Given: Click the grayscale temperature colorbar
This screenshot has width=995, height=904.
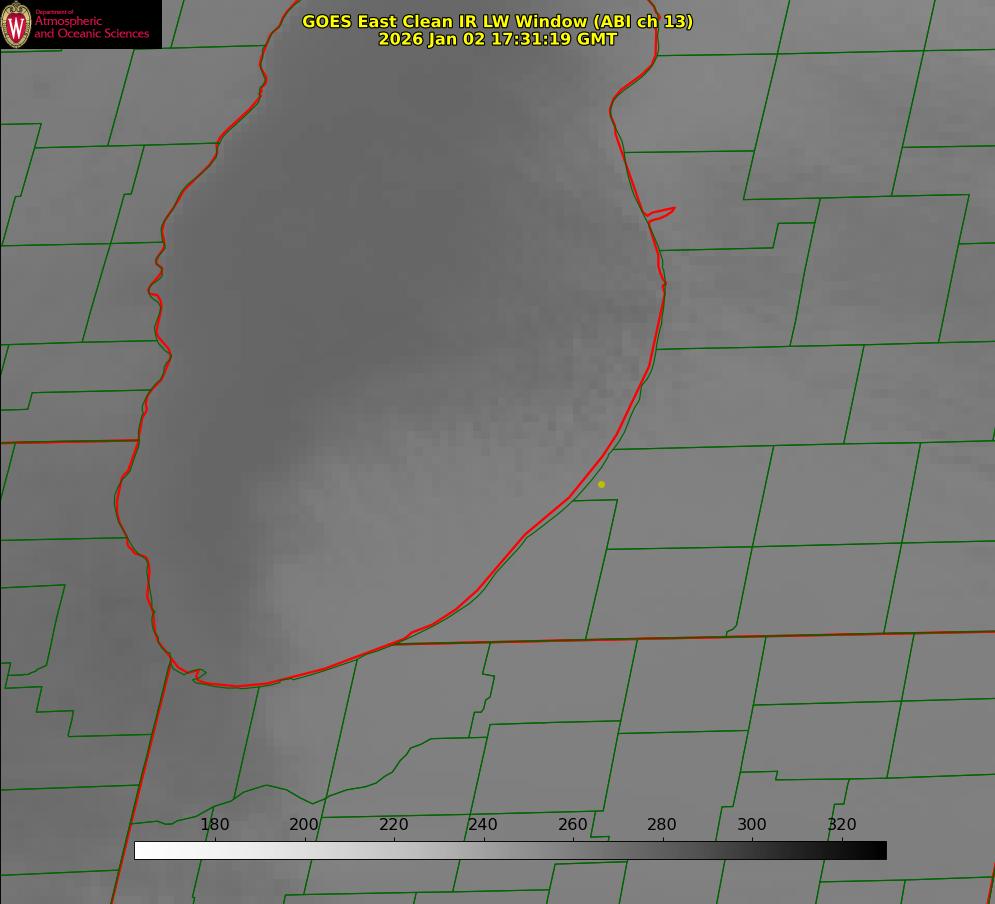Looking at the screenshot, I should click(510, 850).
